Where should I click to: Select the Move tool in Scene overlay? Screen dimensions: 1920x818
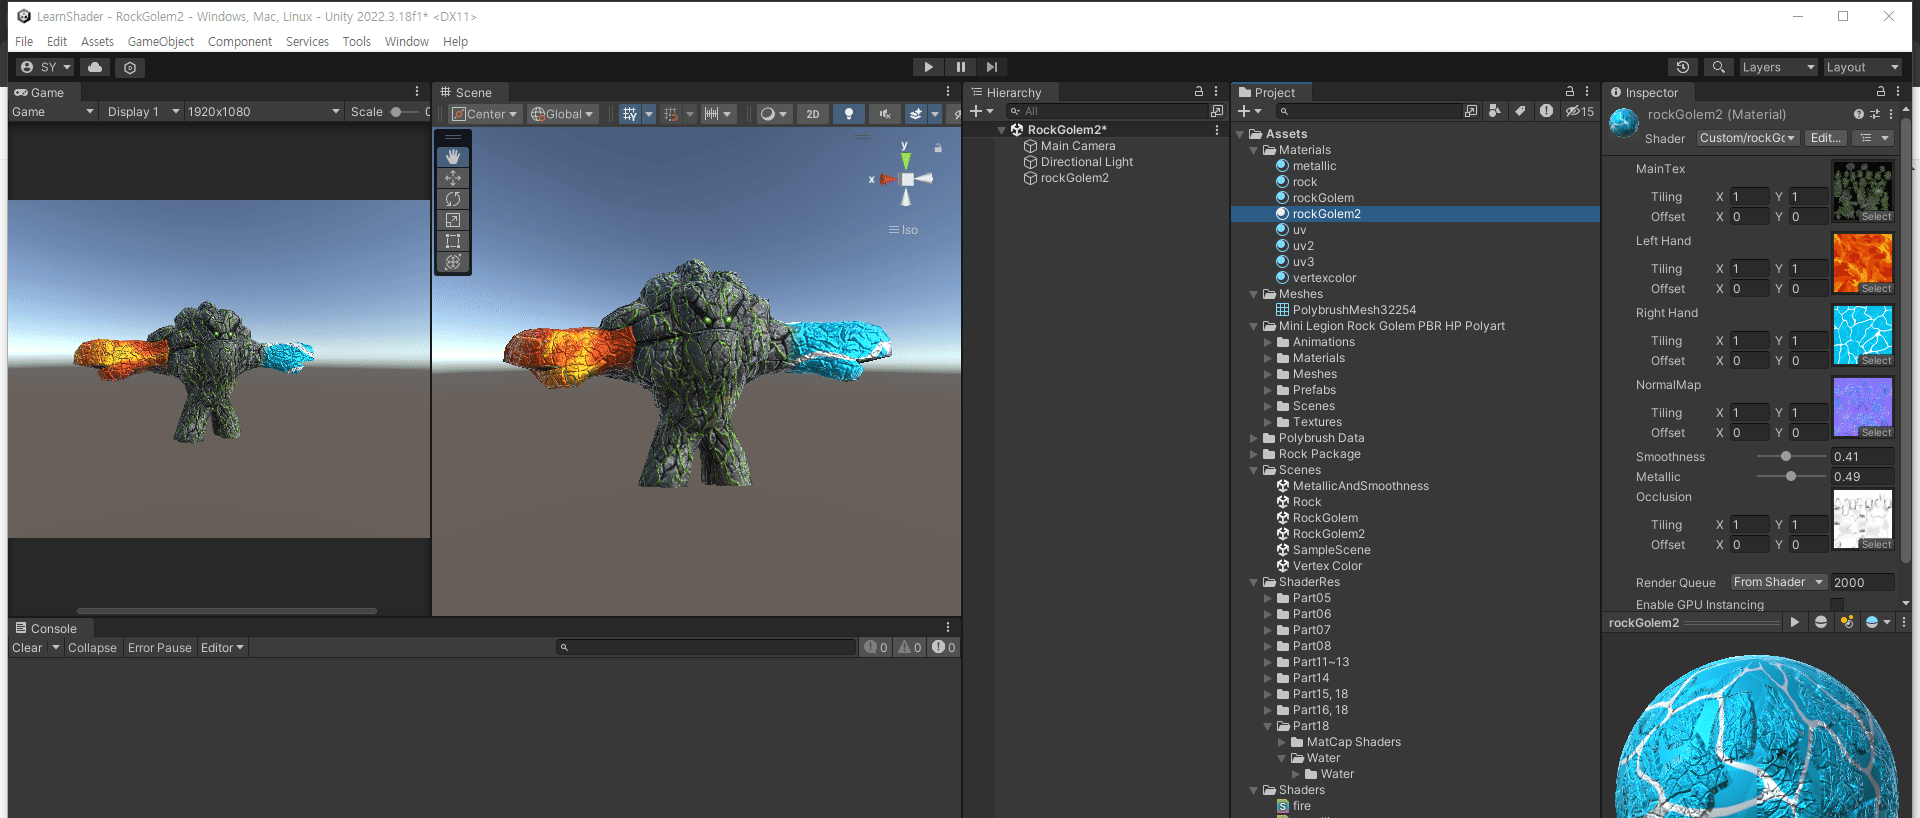click(453, 178)
